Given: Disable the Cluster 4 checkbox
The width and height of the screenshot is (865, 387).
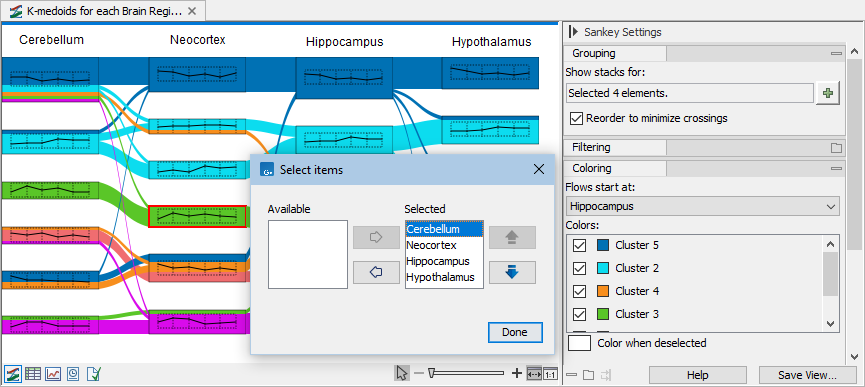Looking at the screenshot, I should click(579, 291).
